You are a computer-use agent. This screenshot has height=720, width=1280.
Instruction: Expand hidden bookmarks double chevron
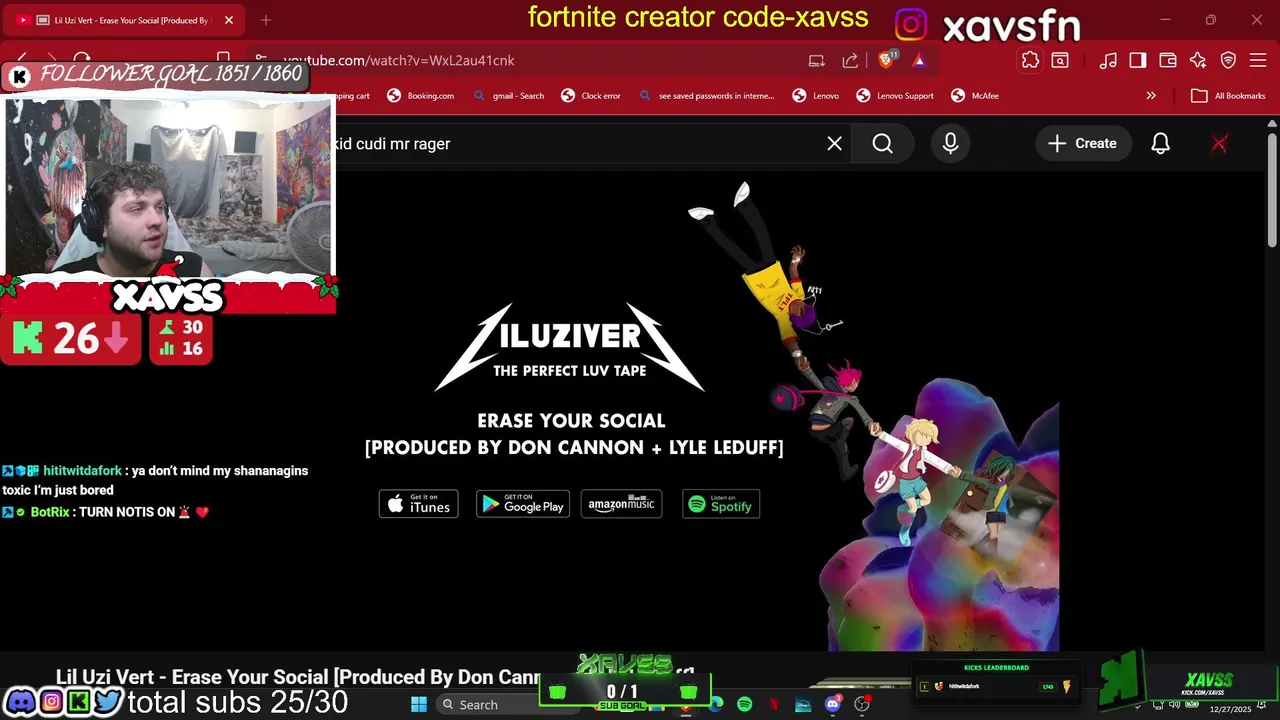point(1151,96)
